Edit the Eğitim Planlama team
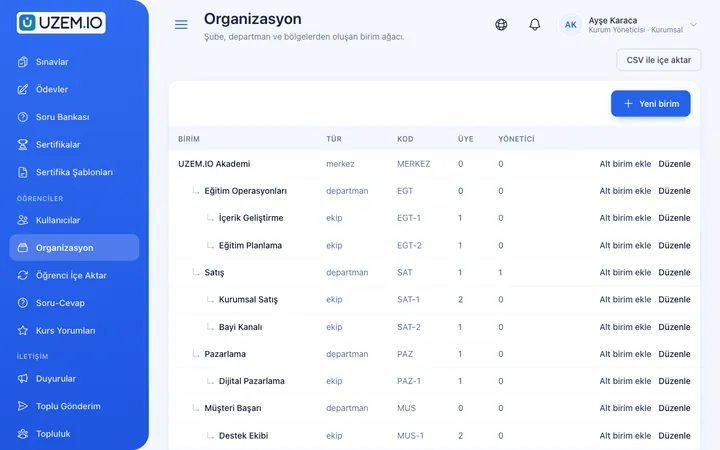This screenshot has height=450, width=720. pos(674,246)
